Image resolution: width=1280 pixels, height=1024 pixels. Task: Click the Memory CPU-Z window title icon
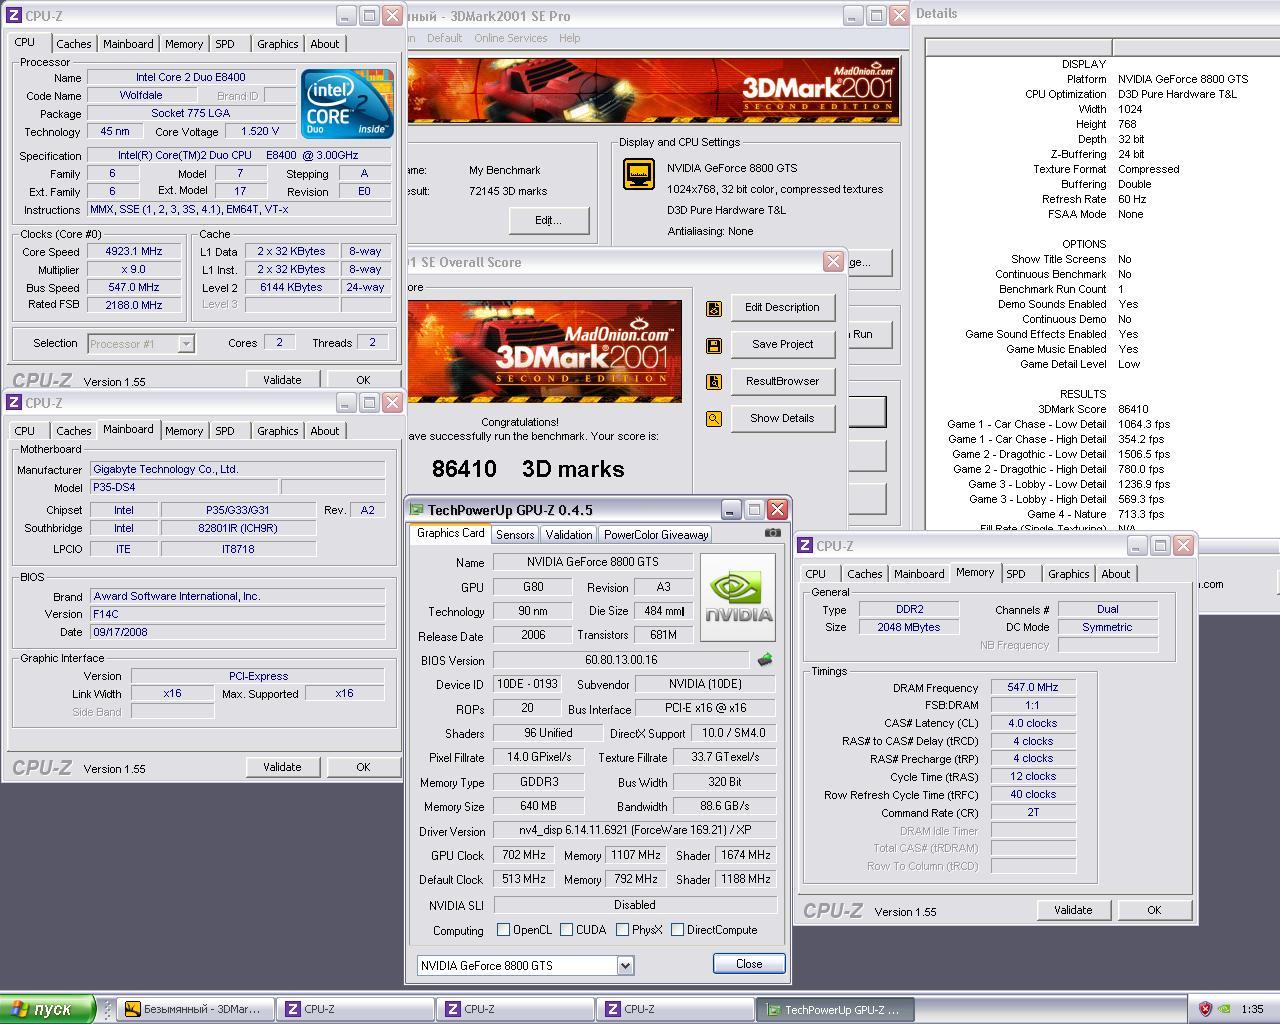tap(806, 546)
